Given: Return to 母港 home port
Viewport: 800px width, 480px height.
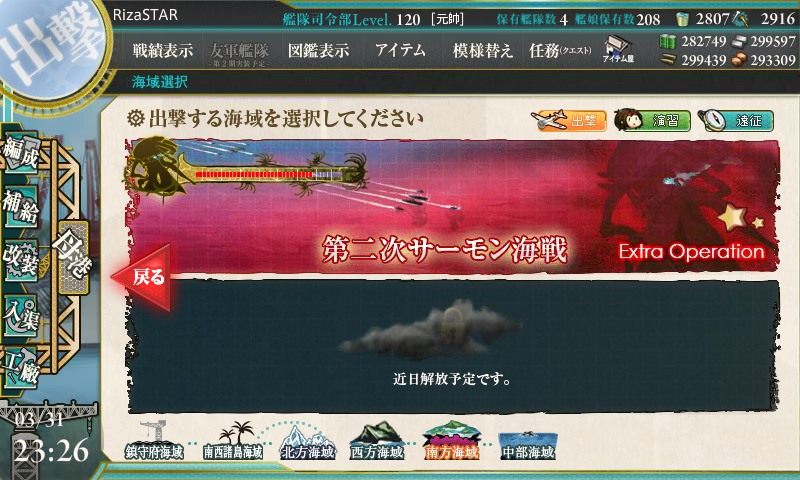Looking at the screenshot, I should [74, 257].
